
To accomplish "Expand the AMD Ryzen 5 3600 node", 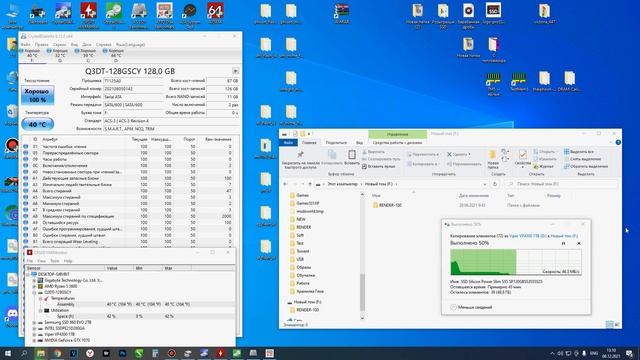I will click(x=34, y=287).
